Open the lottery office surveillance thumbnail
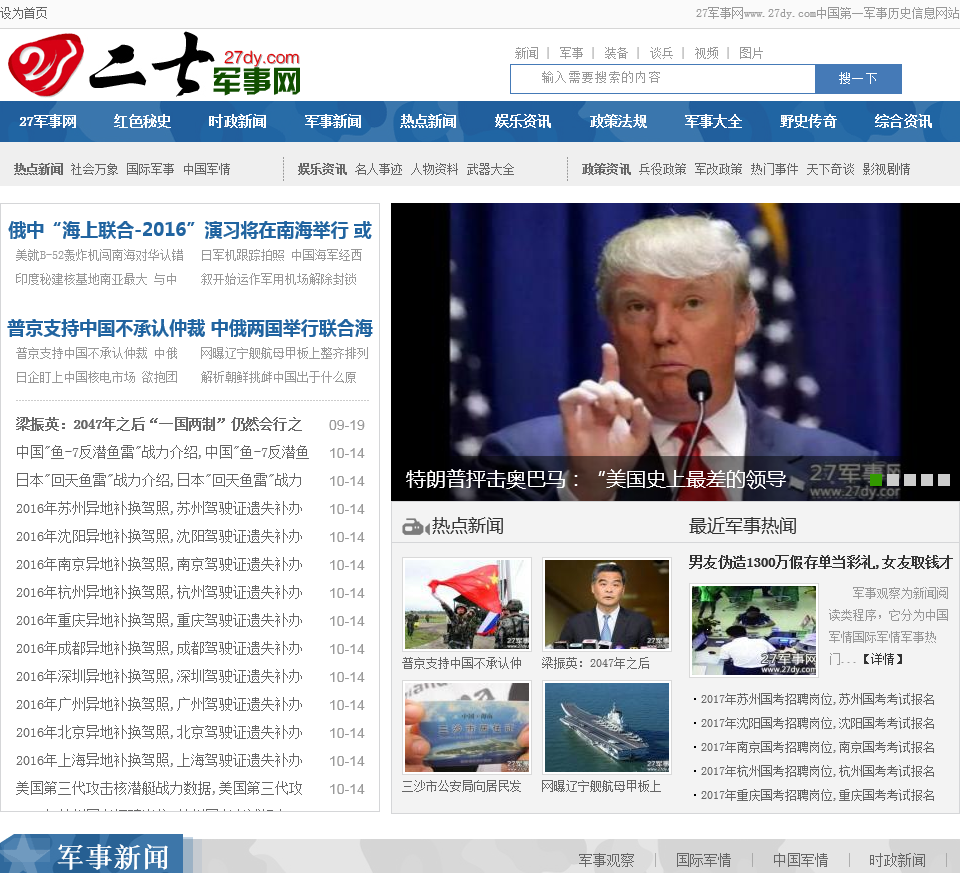Screen dimensions: 960x873 [754, 631]
